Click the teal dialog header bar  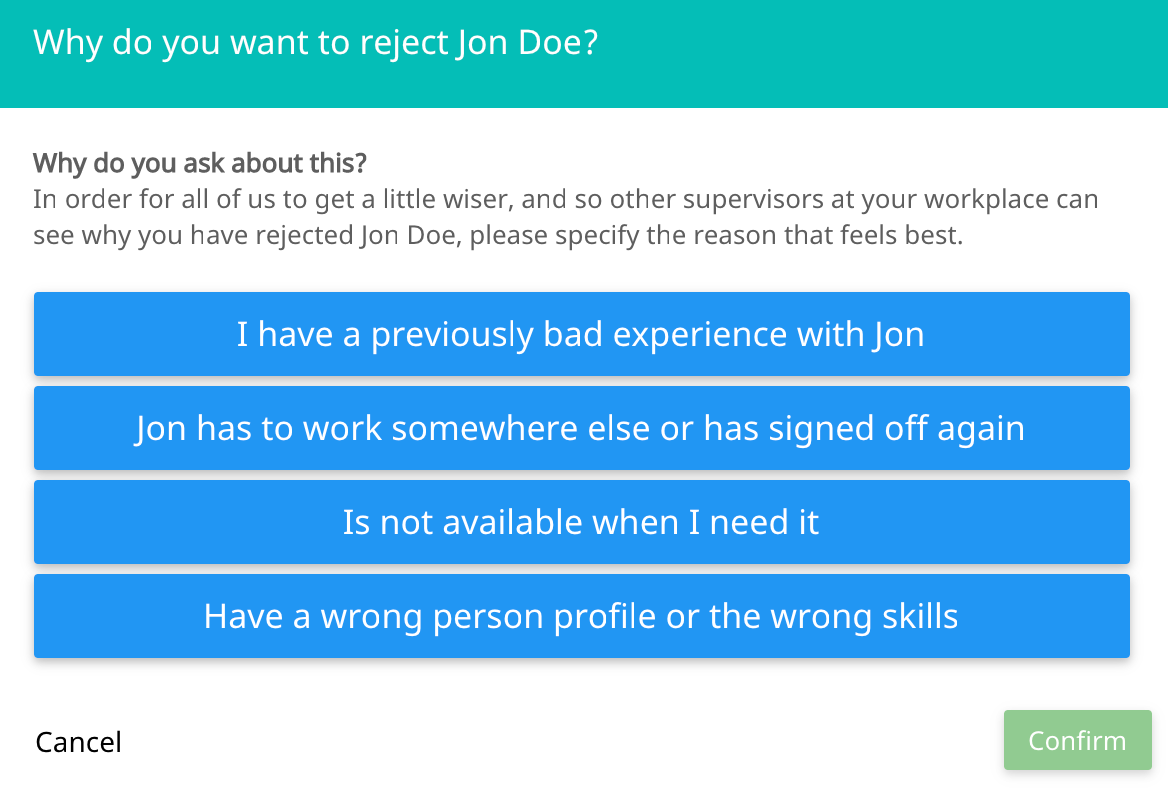pos(584,54)
